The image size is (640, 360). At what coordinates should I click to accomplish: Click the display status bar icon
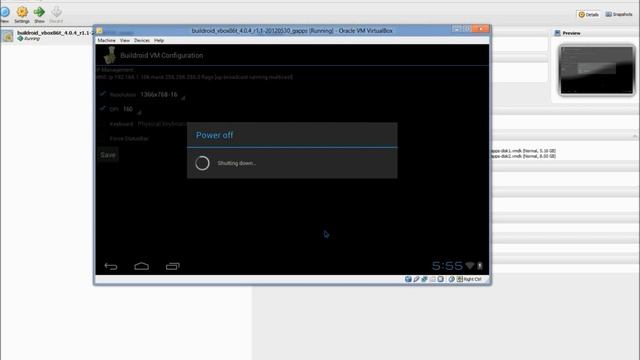click(x=441, y=279)
